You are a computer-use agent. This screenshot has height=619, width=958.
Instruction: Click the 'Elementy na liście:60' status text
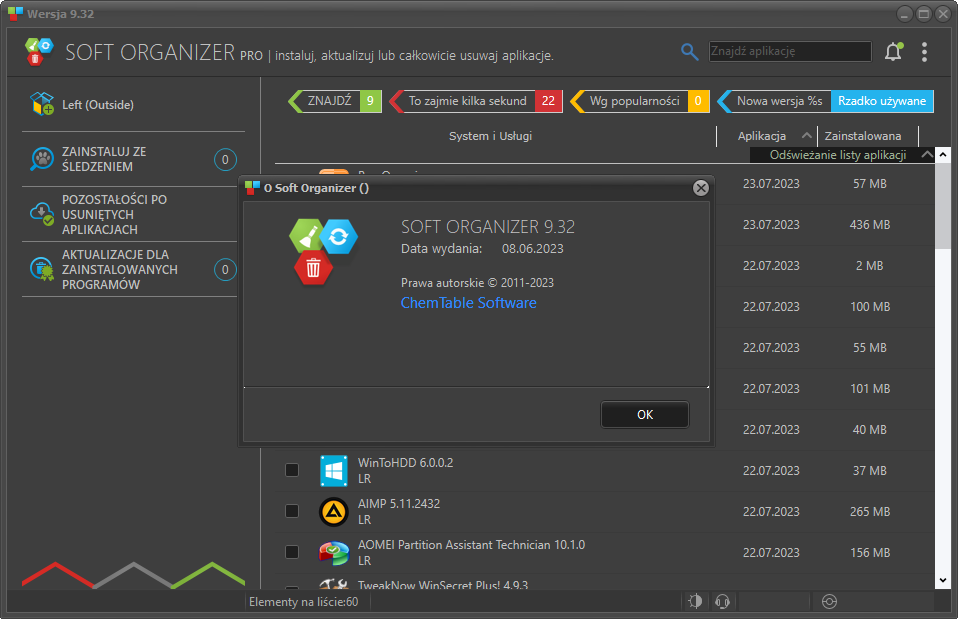(x=303, y=601)
